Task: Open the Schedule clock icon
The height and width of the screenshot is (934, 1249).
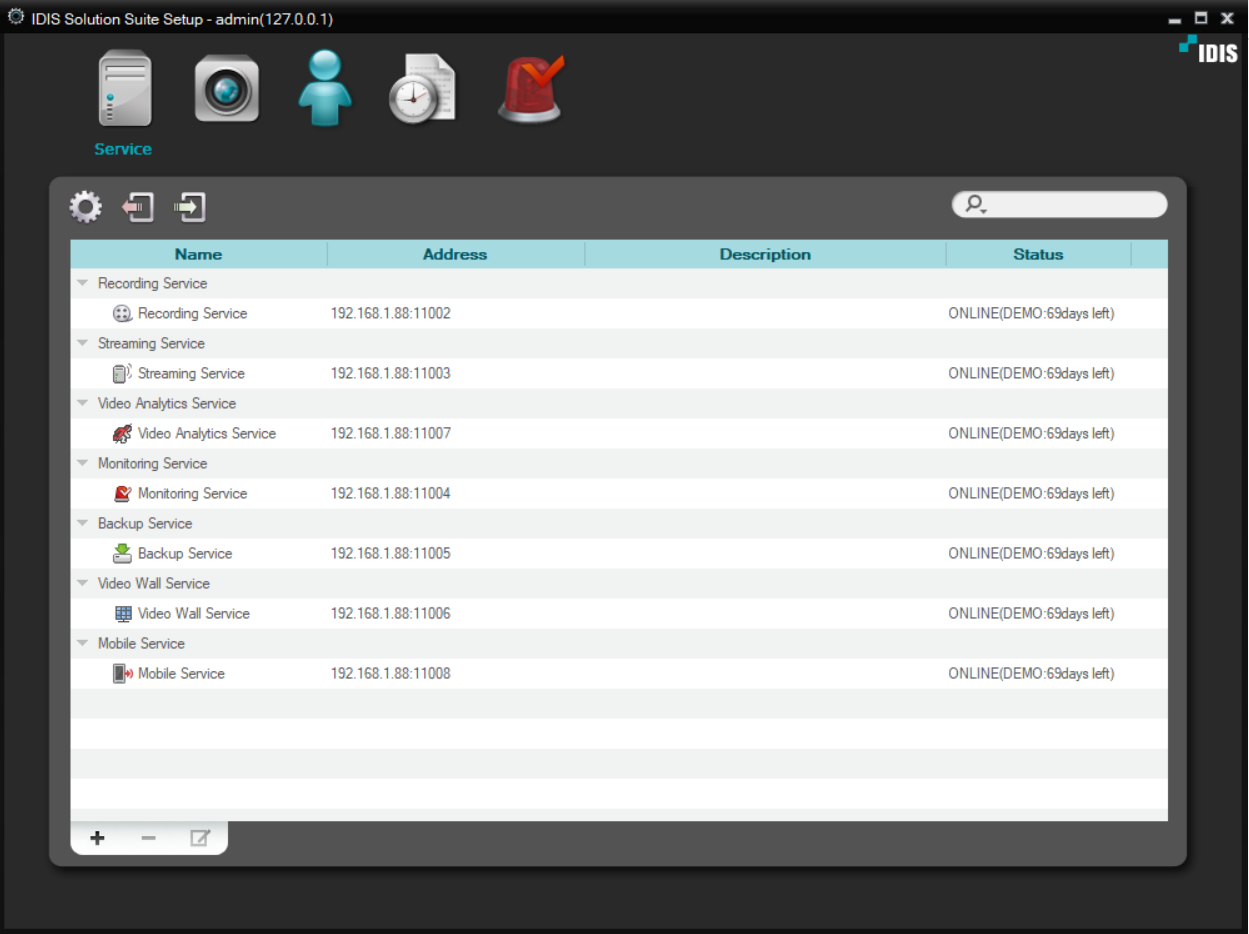Action: (423, 90)
